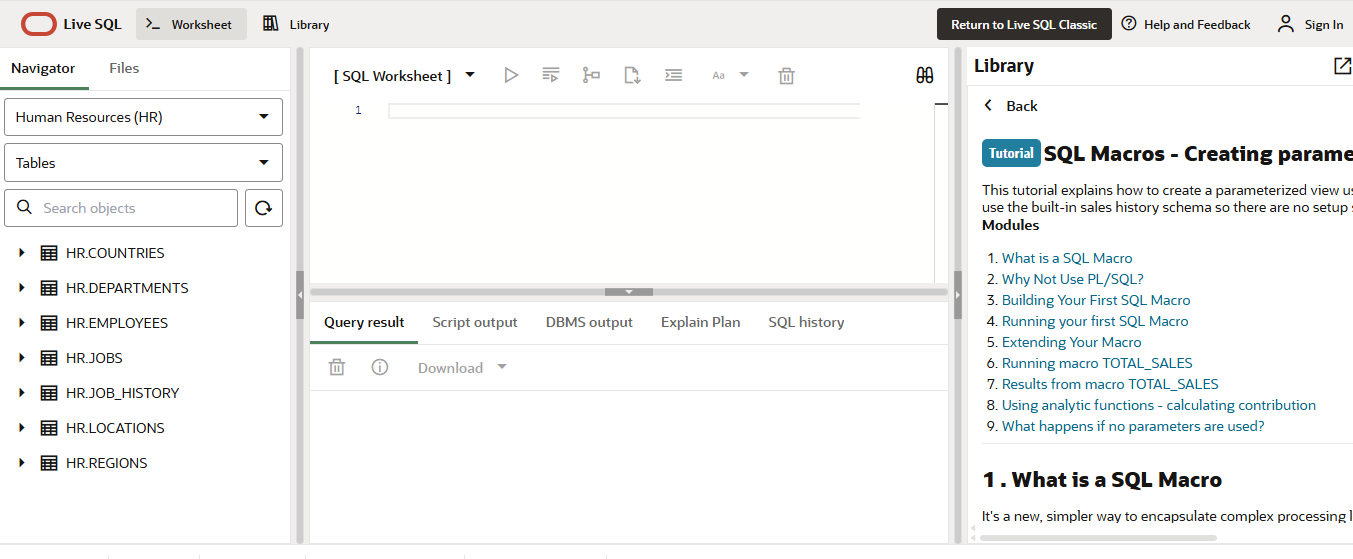Open the SQL history tab
1353x559 pixels.
coord(806,322)
